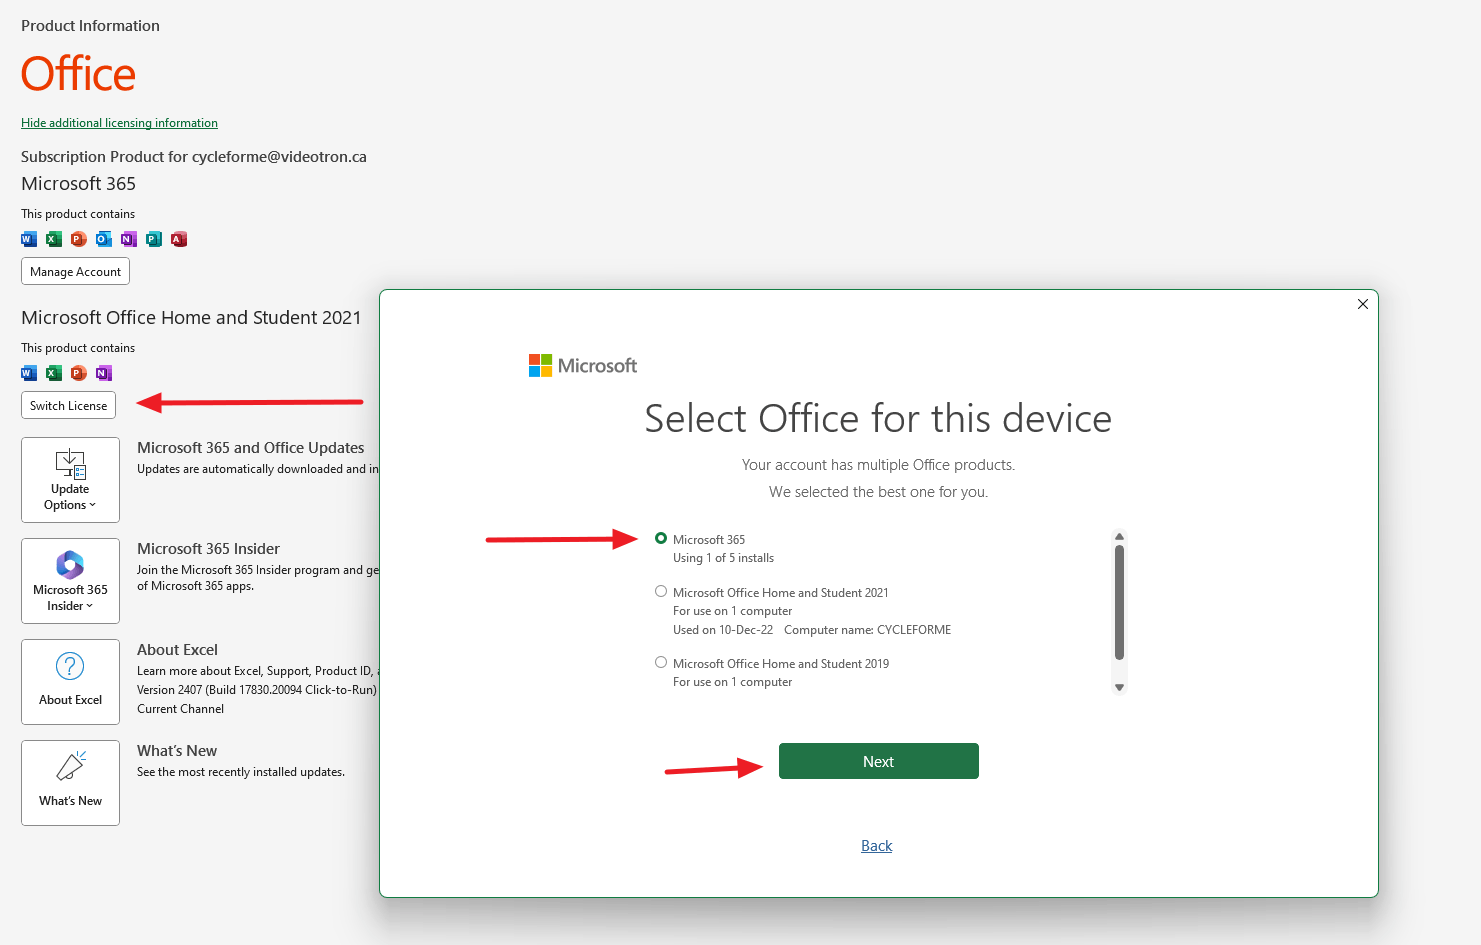Viewport: 1481px width, 945px height.
Task: Click the 'Microsoft 365 and Office Updates' heading
Action: (x=250, y=448)
